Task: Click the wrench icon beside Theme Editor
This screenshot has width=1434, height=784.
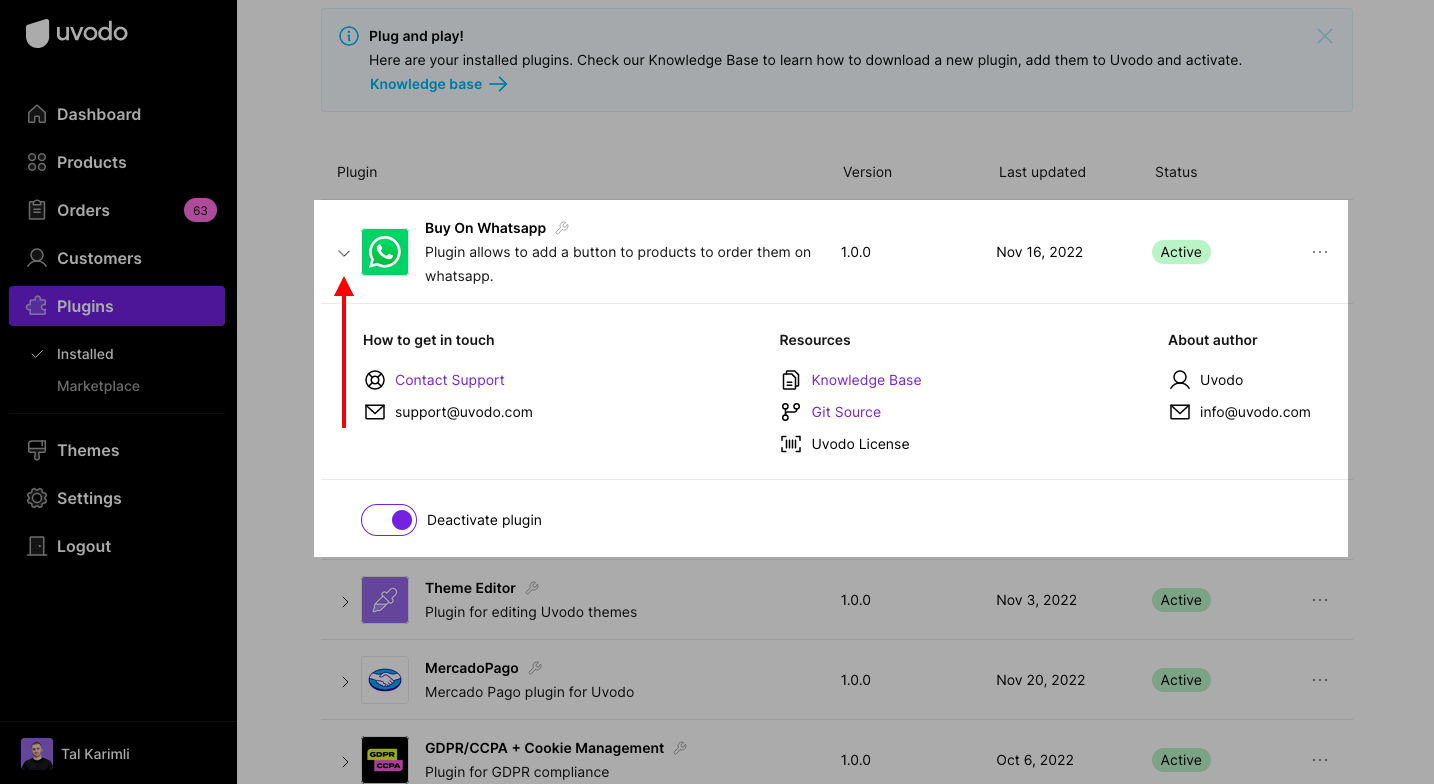Action: tap(532, 588)
